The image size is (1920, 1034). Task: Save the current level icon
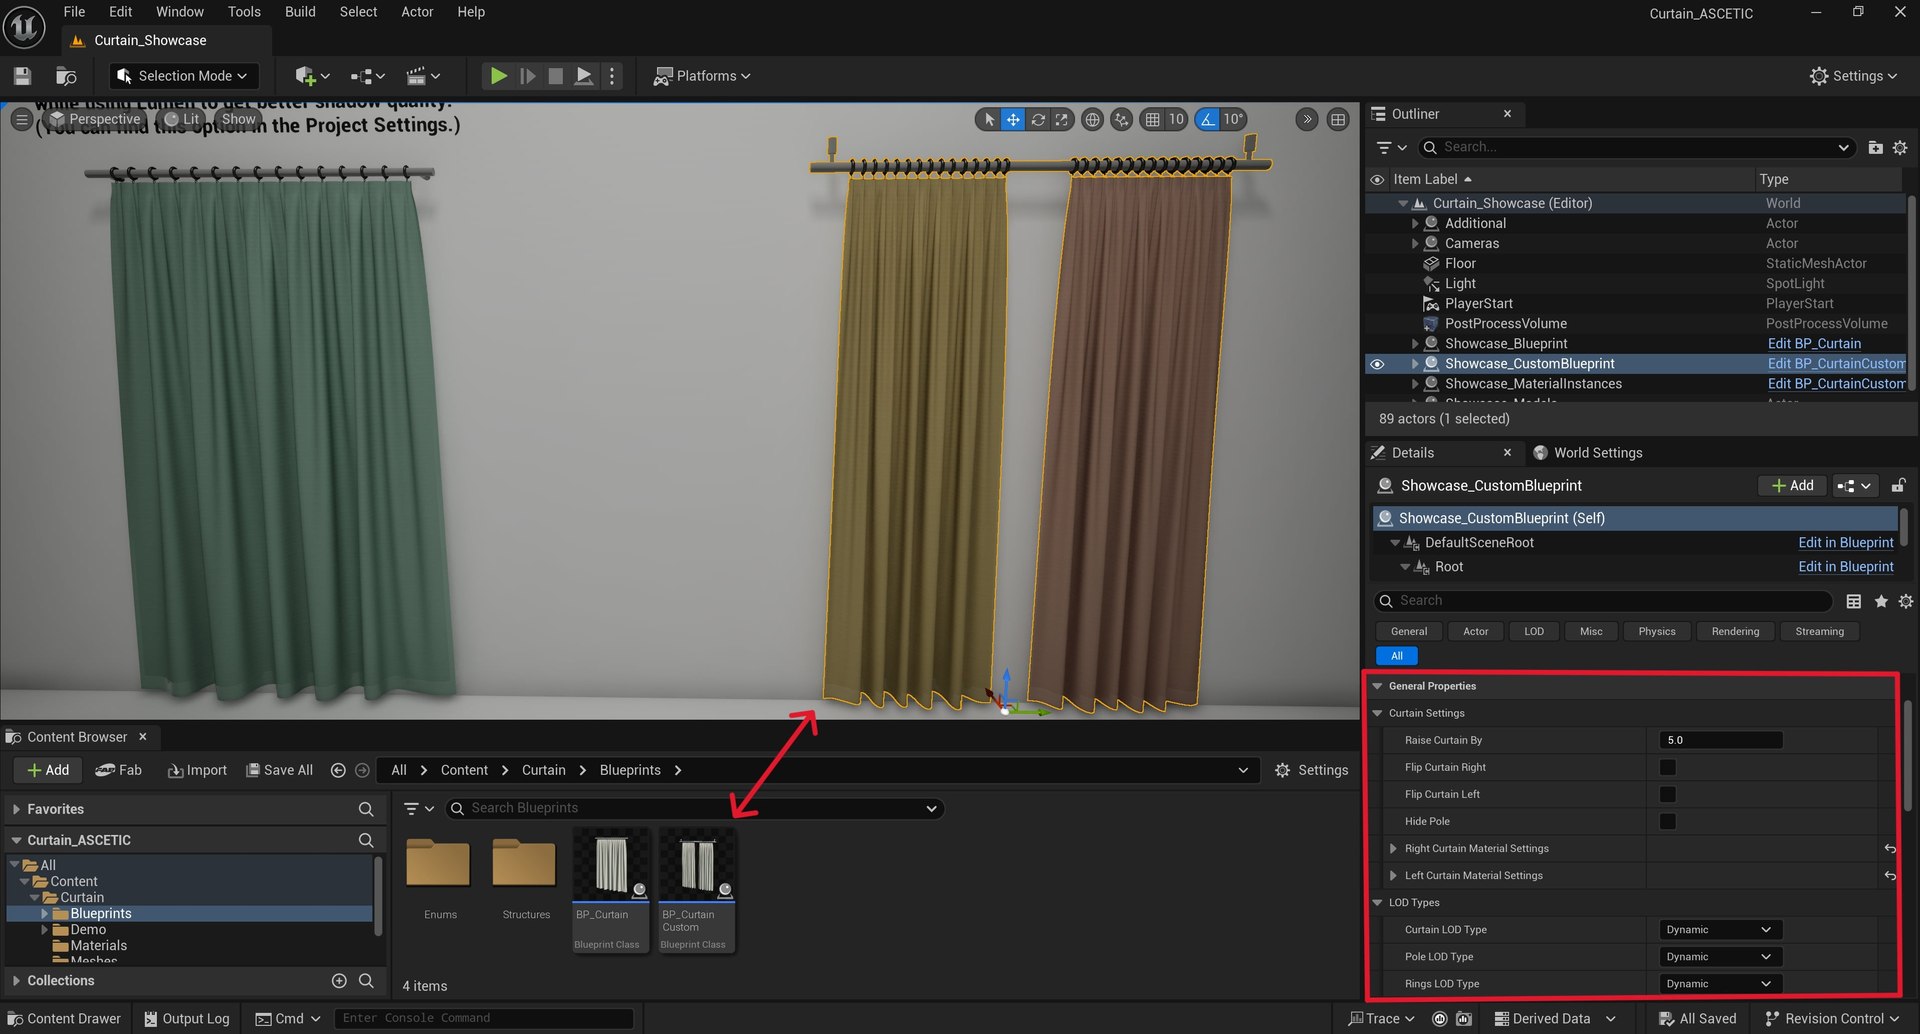point(23,76)
